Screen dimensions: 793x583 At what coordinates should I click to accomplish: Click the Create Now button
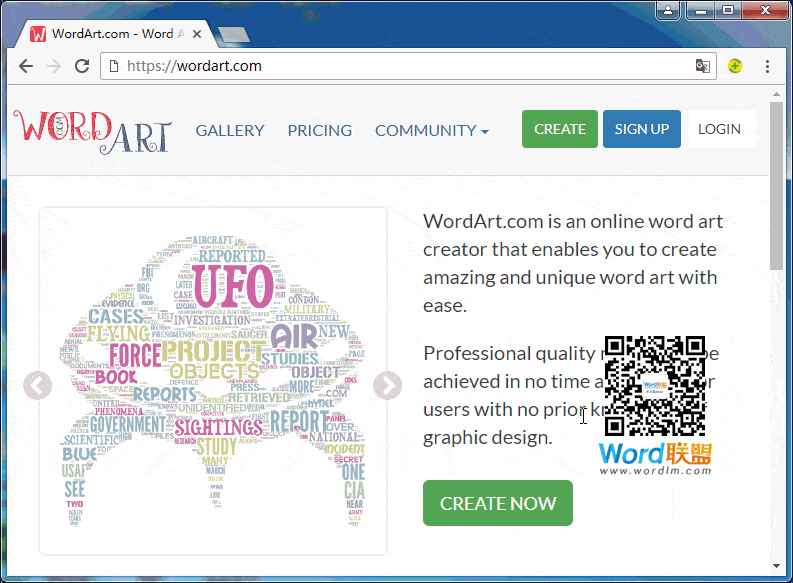497,503
